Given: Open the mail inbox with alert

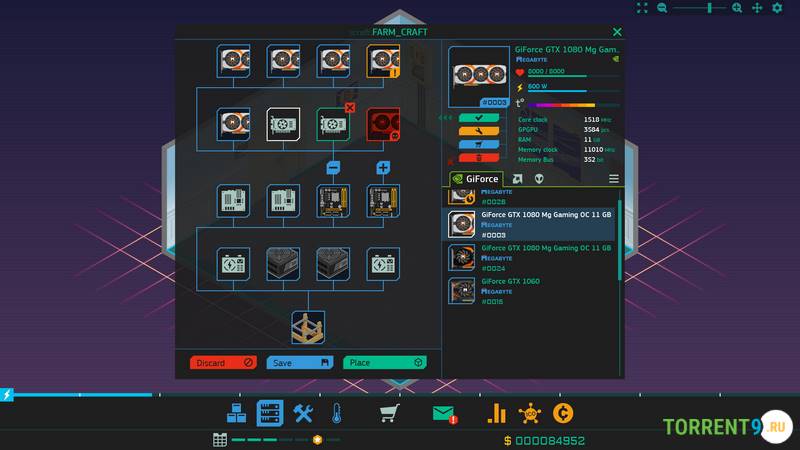Looking at the screenshot, I should tap(444, 413).
